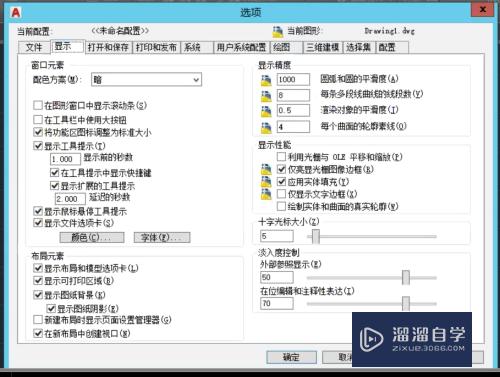Switch to the 选择集 tab
This screenshot has width=500, height=377.
(359, 47)
